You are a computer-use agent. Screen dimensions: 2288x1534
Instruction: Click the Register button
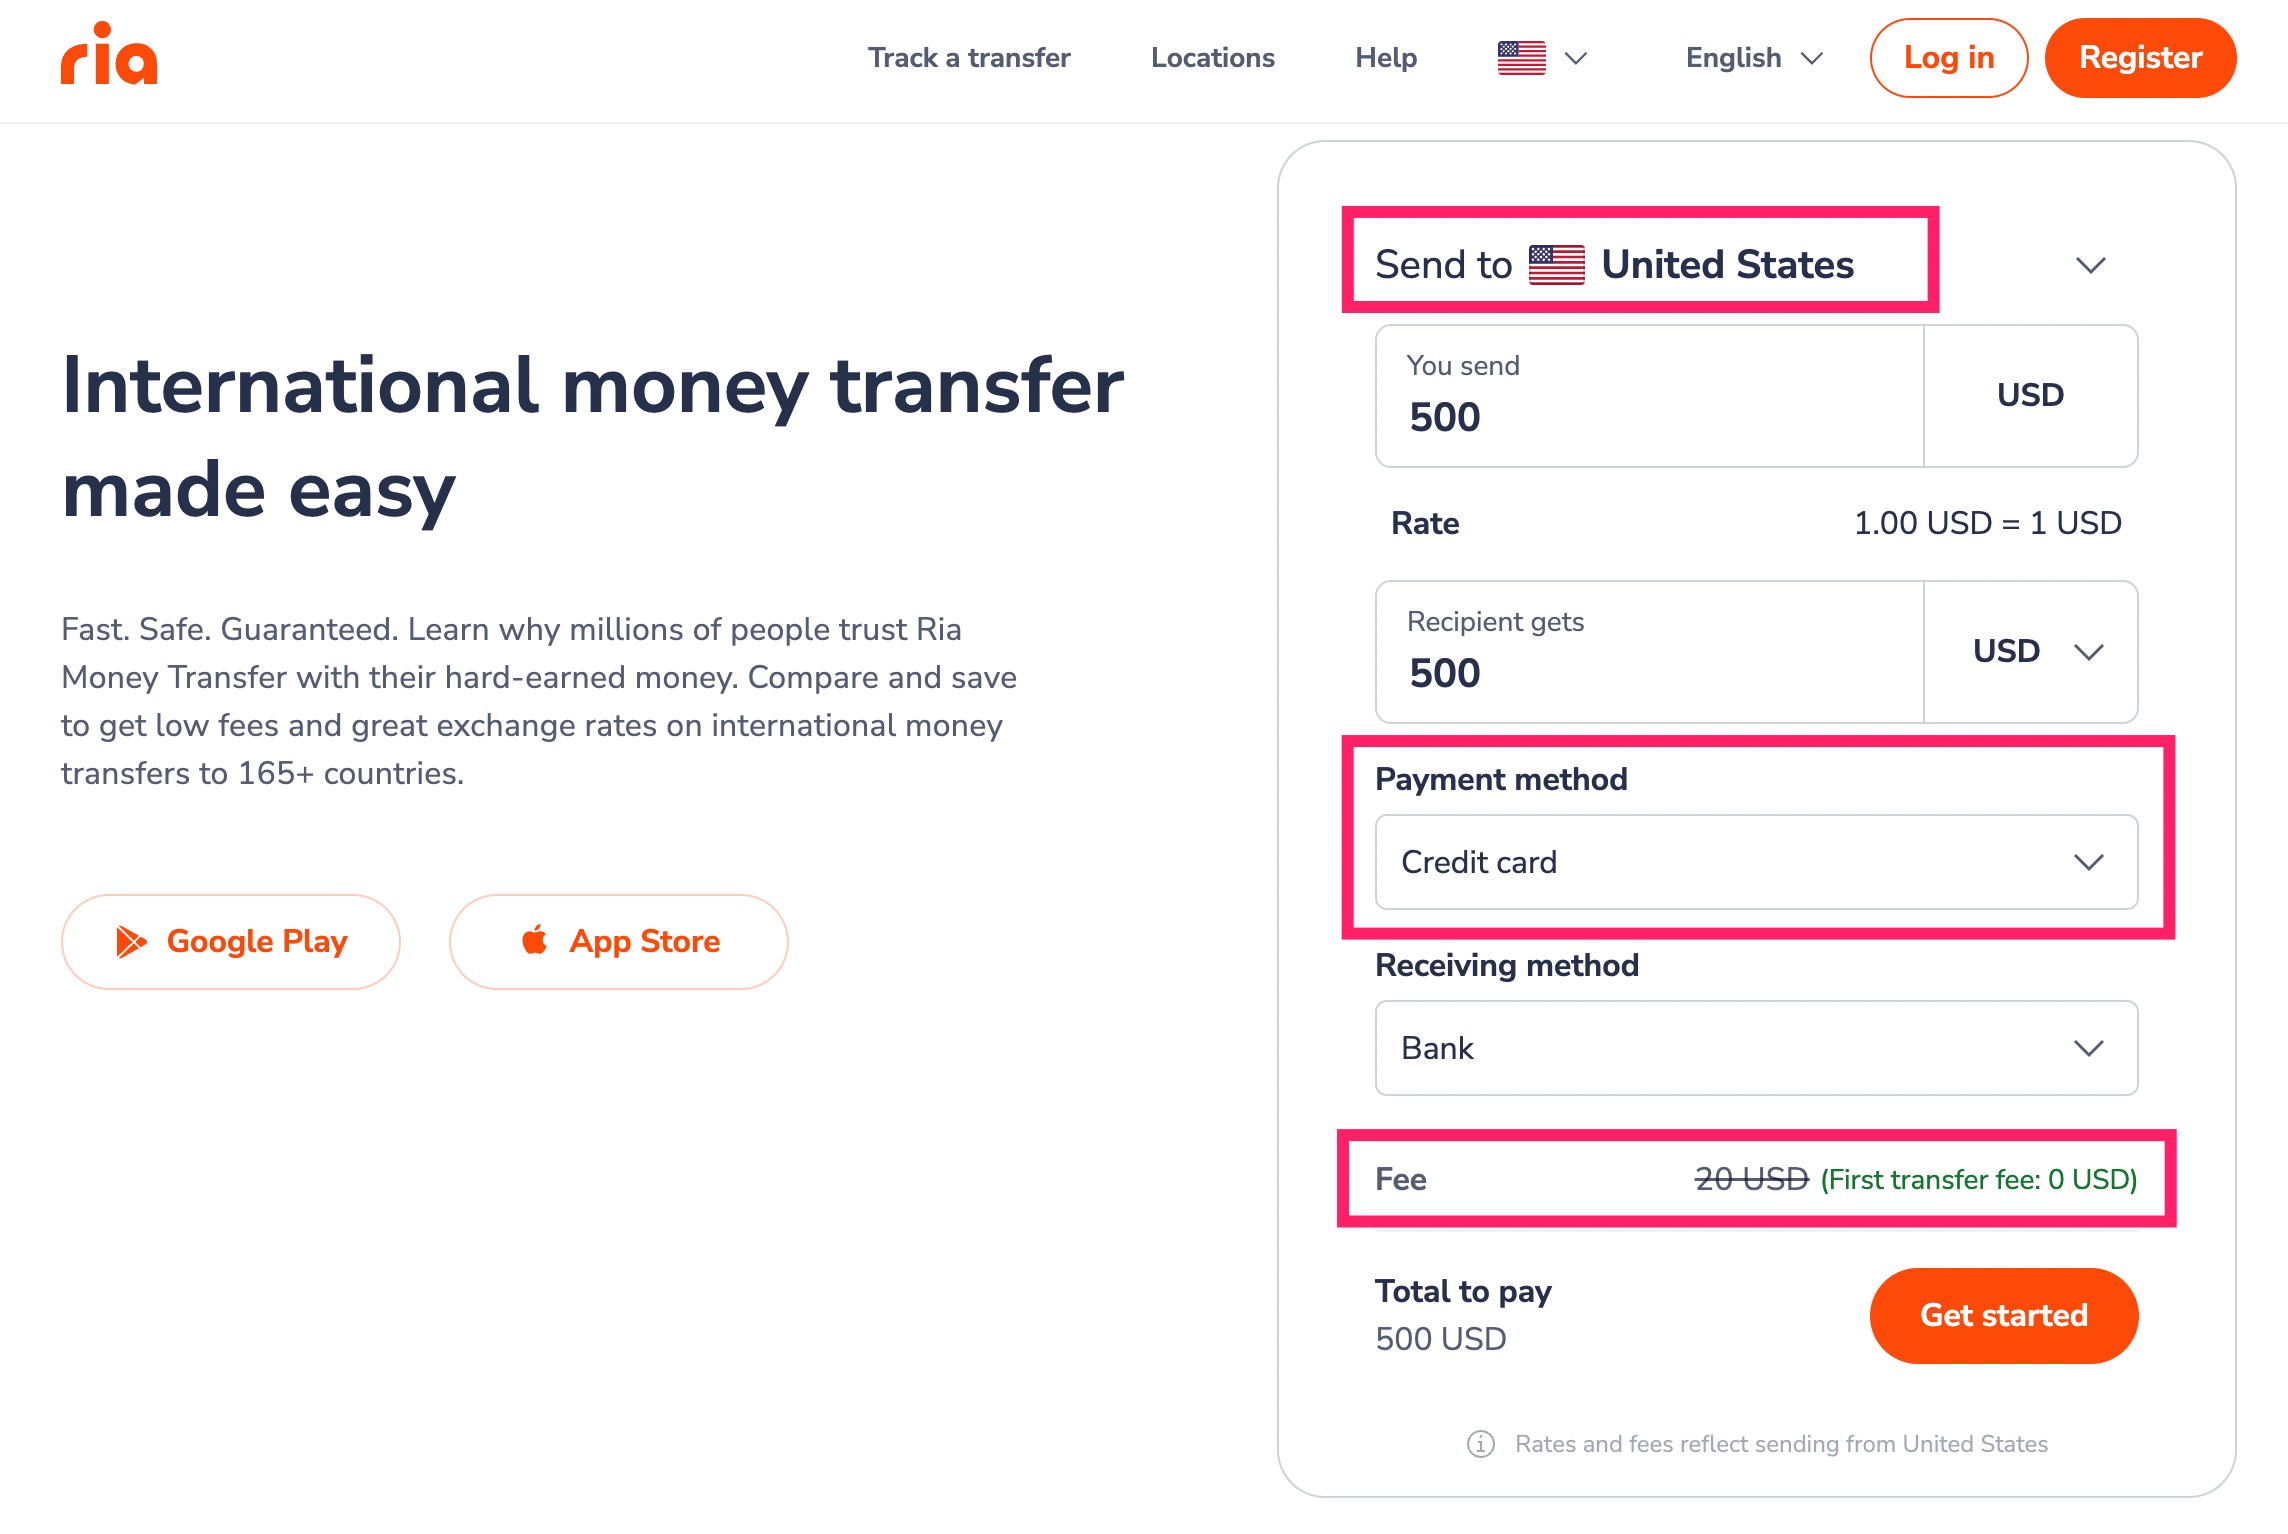pyautogui.click(x=2140, y=58)
